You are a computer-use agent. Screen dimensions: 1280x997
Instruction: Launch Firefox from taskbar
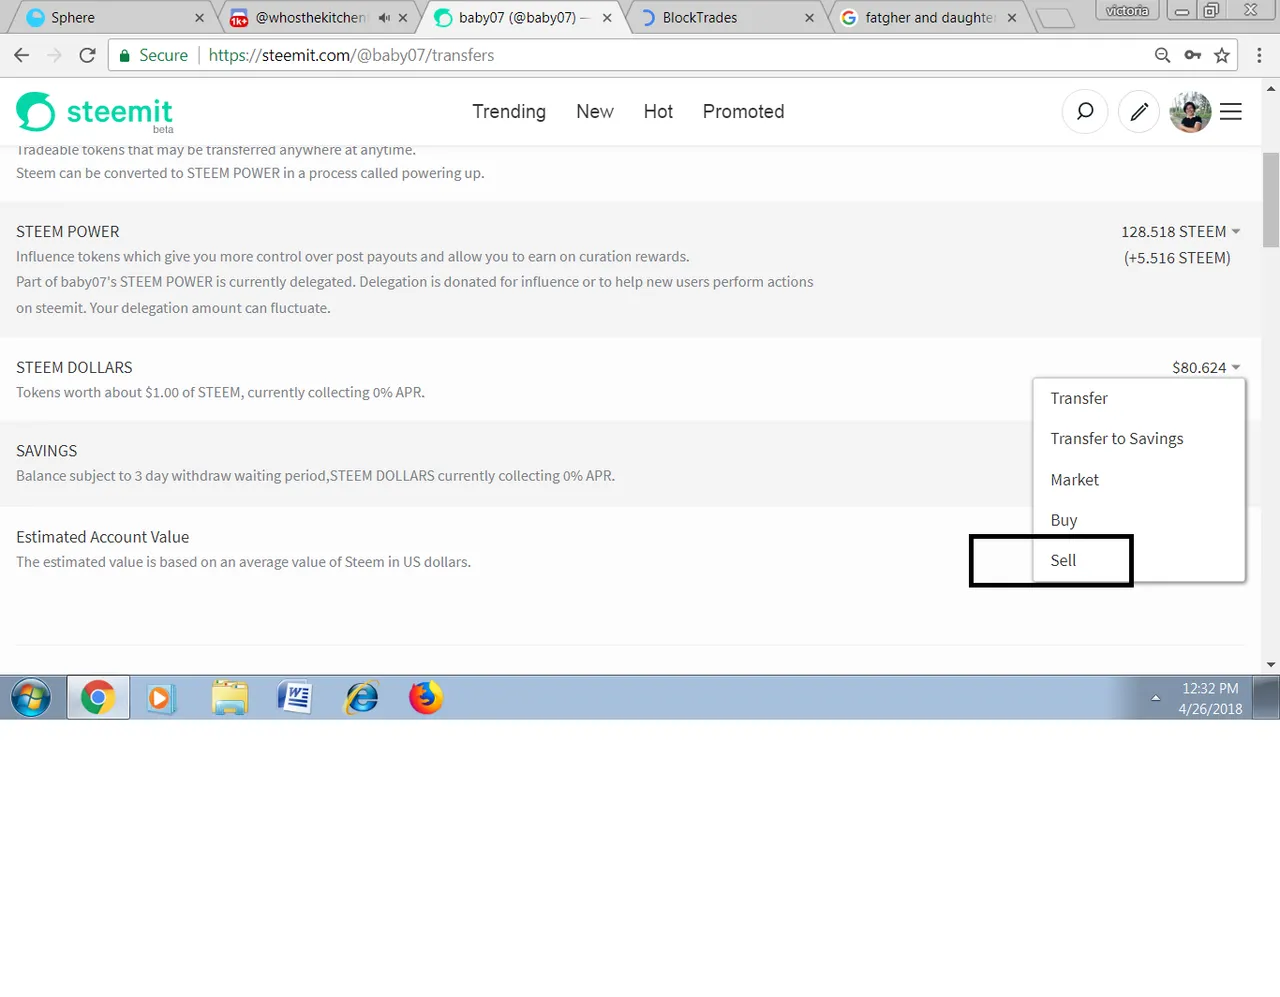point(426,697)
